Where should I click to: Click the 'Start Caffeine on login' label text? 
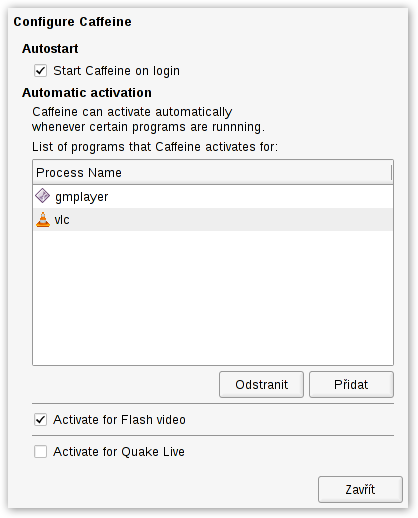[x=116, y=71]
